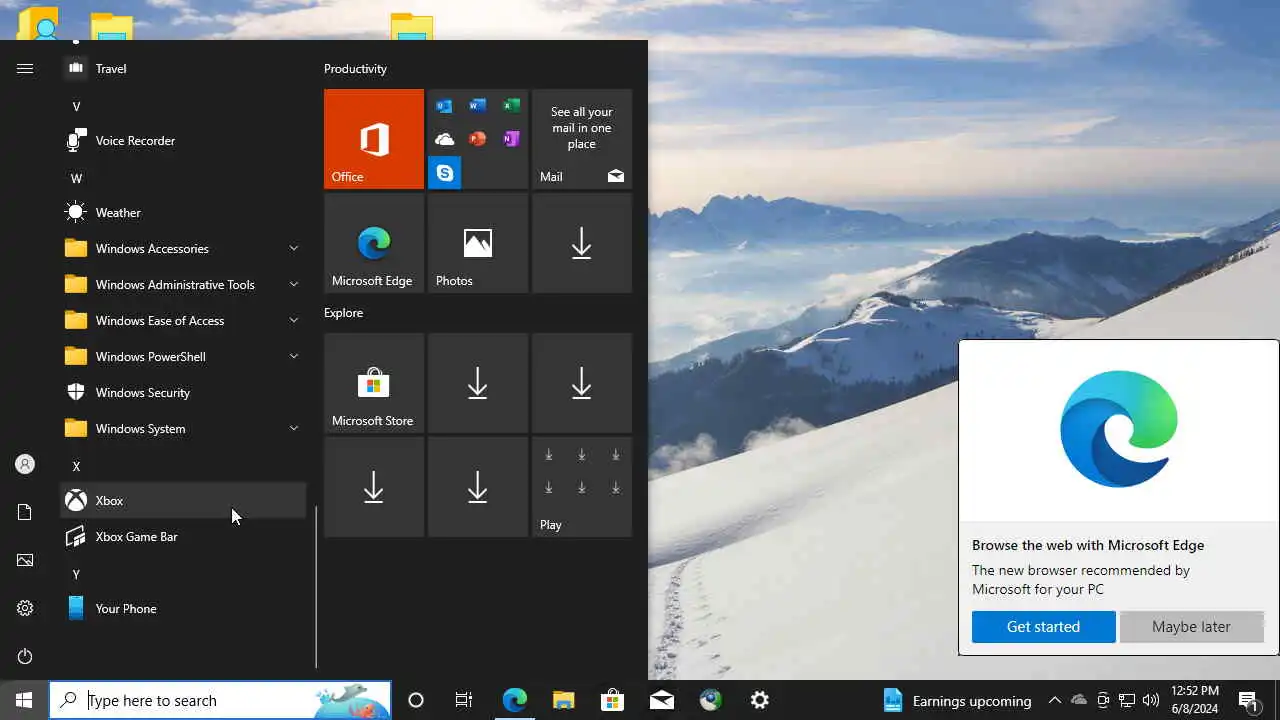The image size is (1280, 720).
Task: Open OneNote icon in Office apps tile
Action: 511,139
